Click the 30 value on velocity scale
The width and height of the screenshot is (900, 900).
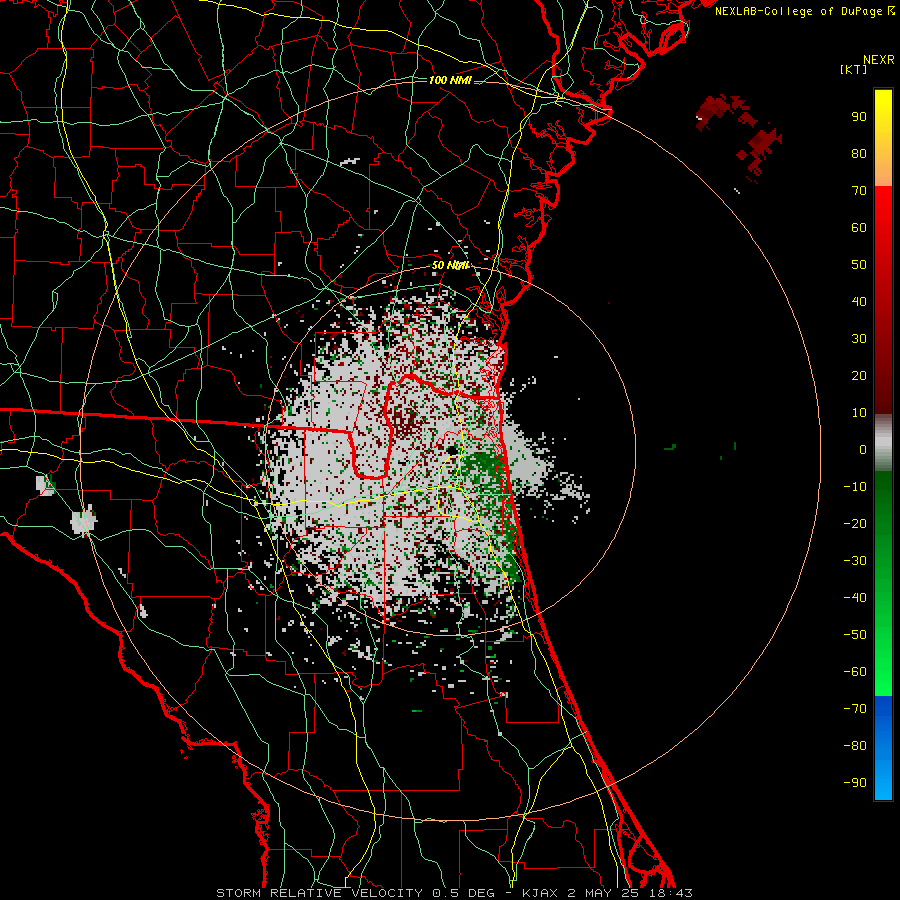coord(859,339)
